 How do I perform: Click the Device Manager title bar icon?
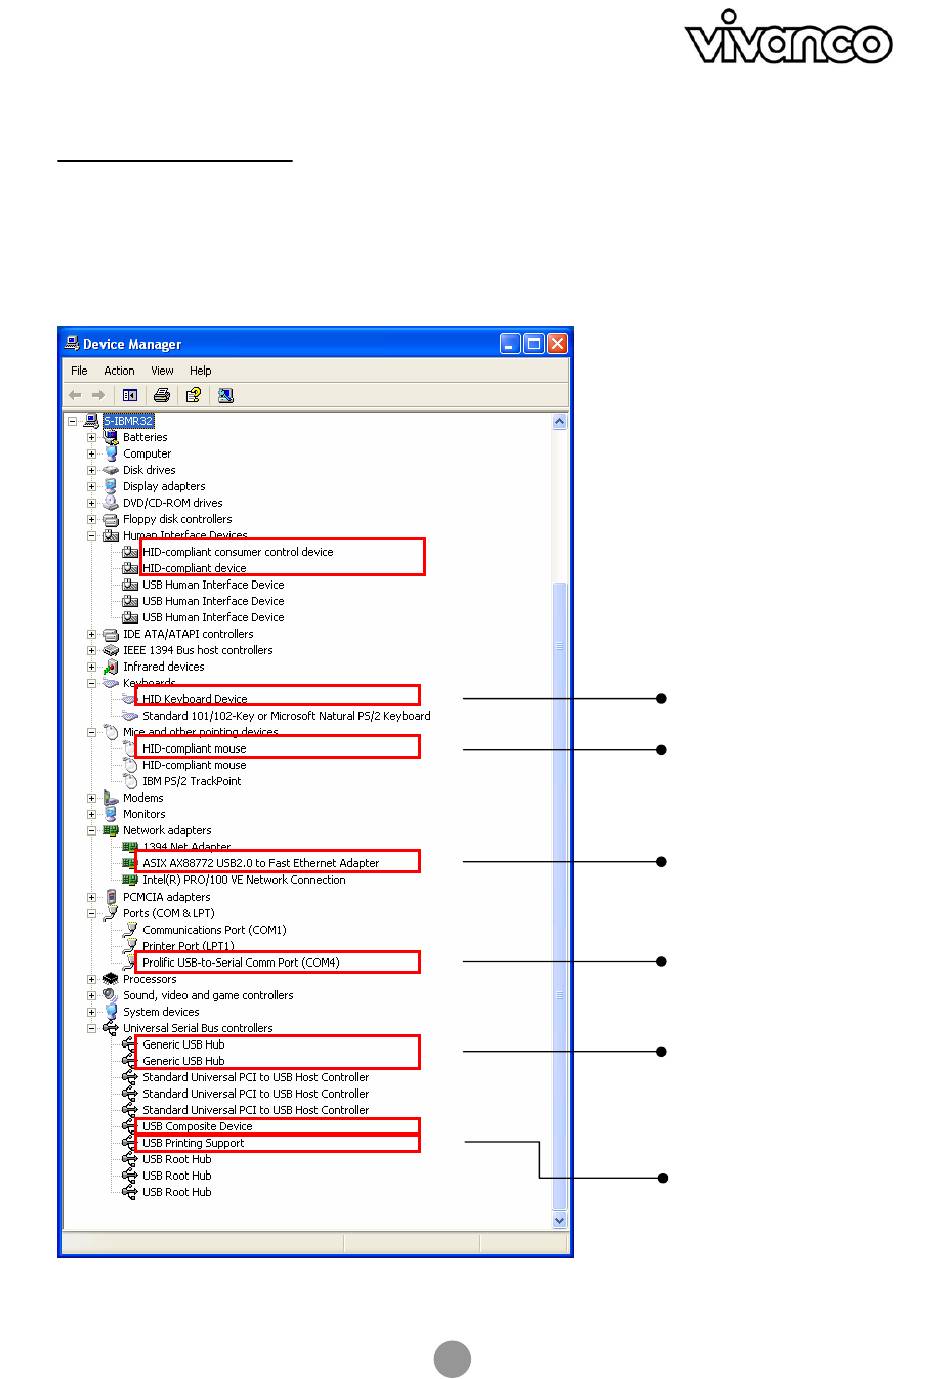72,343
